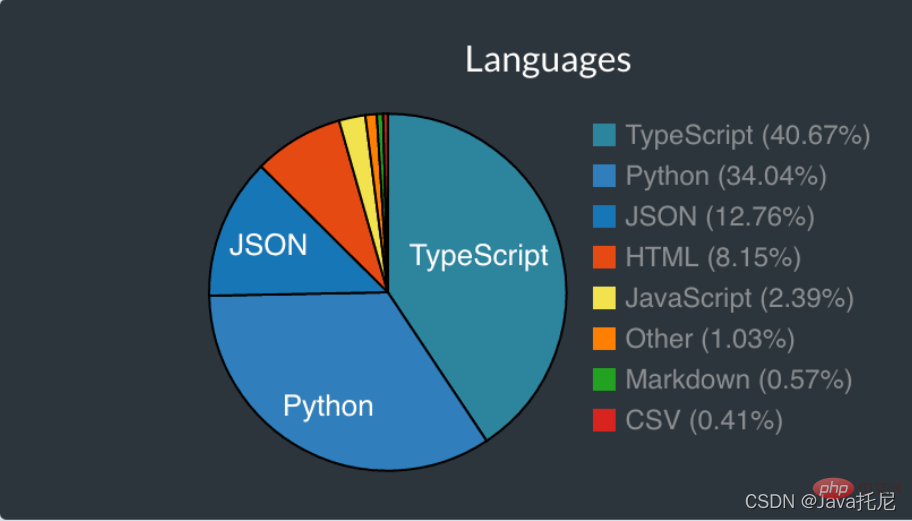Click the red CSV legend swatch
This screenshot has width=912, height=521.
pyautogui.click(x=604, y=420)
